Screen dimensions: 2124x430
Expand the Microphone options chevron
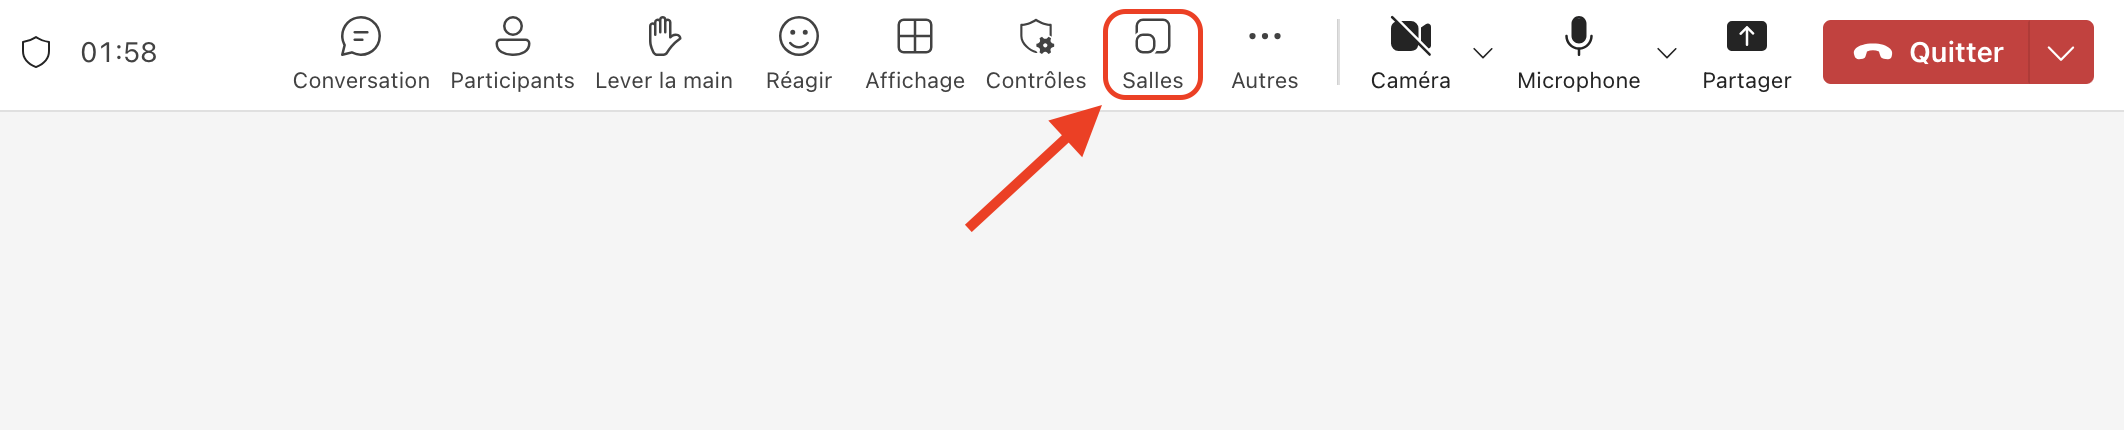click(1667, 53)
